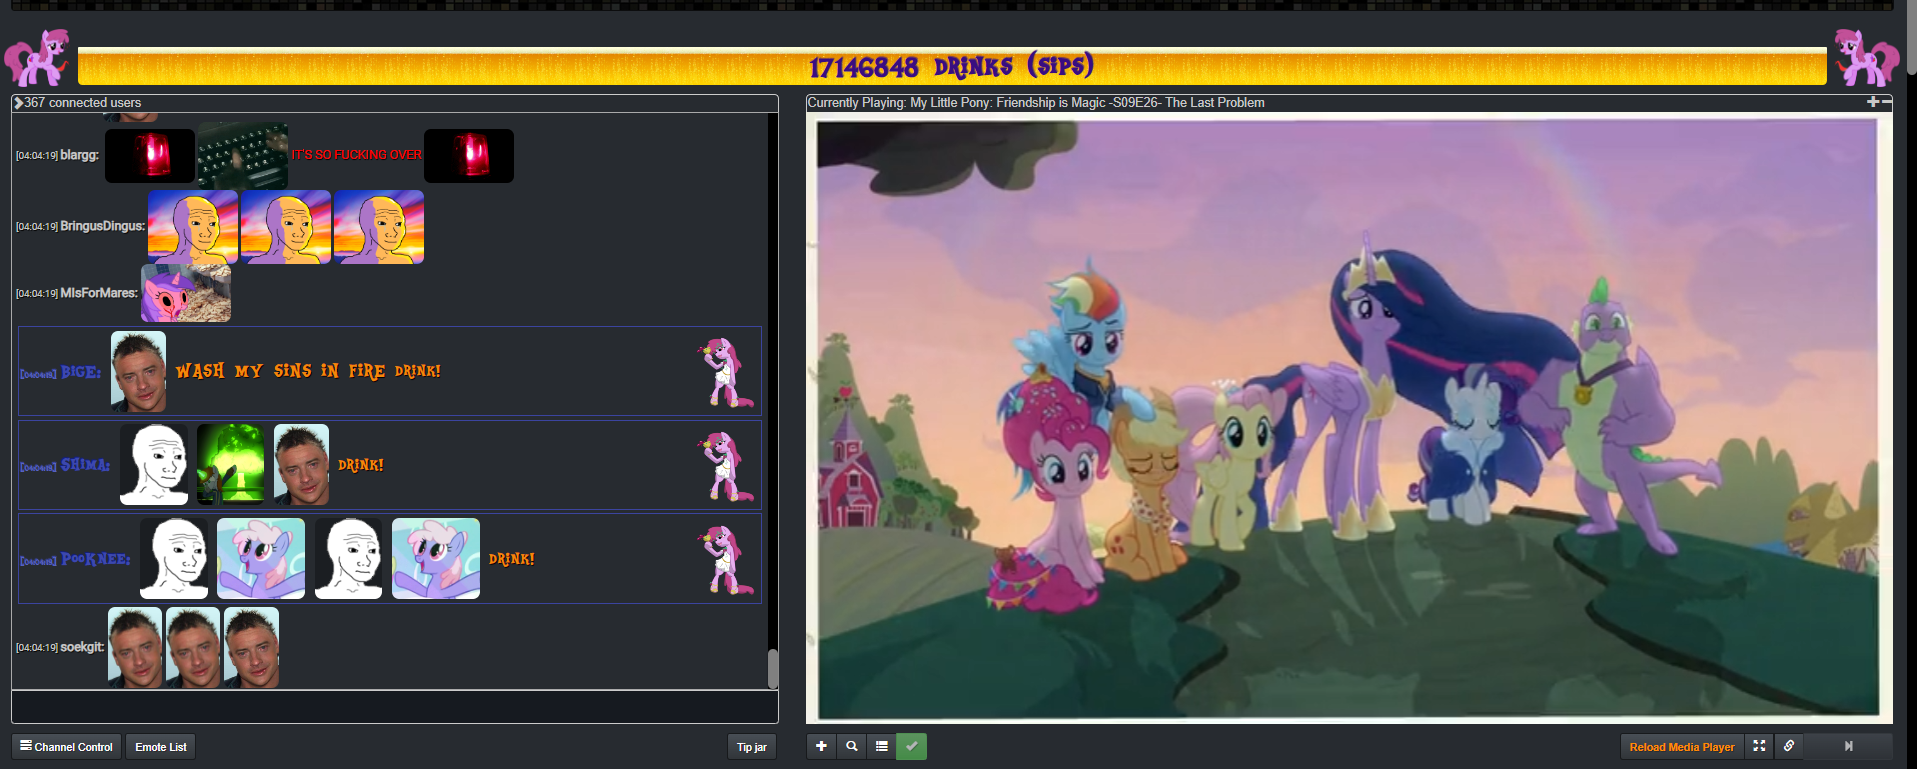This screenshot has width=1917, height=769.
Task: Open the Emote List
Action: [x=161, y=747]
